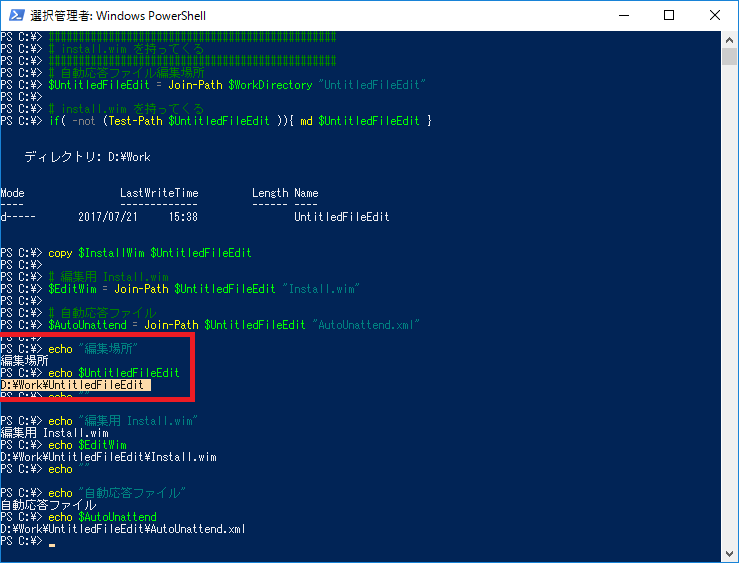The width and height of the screenshot is (739, 563).
Task: Click the 'LastWriteTime' column header
Action: click(x=159, y=193)
